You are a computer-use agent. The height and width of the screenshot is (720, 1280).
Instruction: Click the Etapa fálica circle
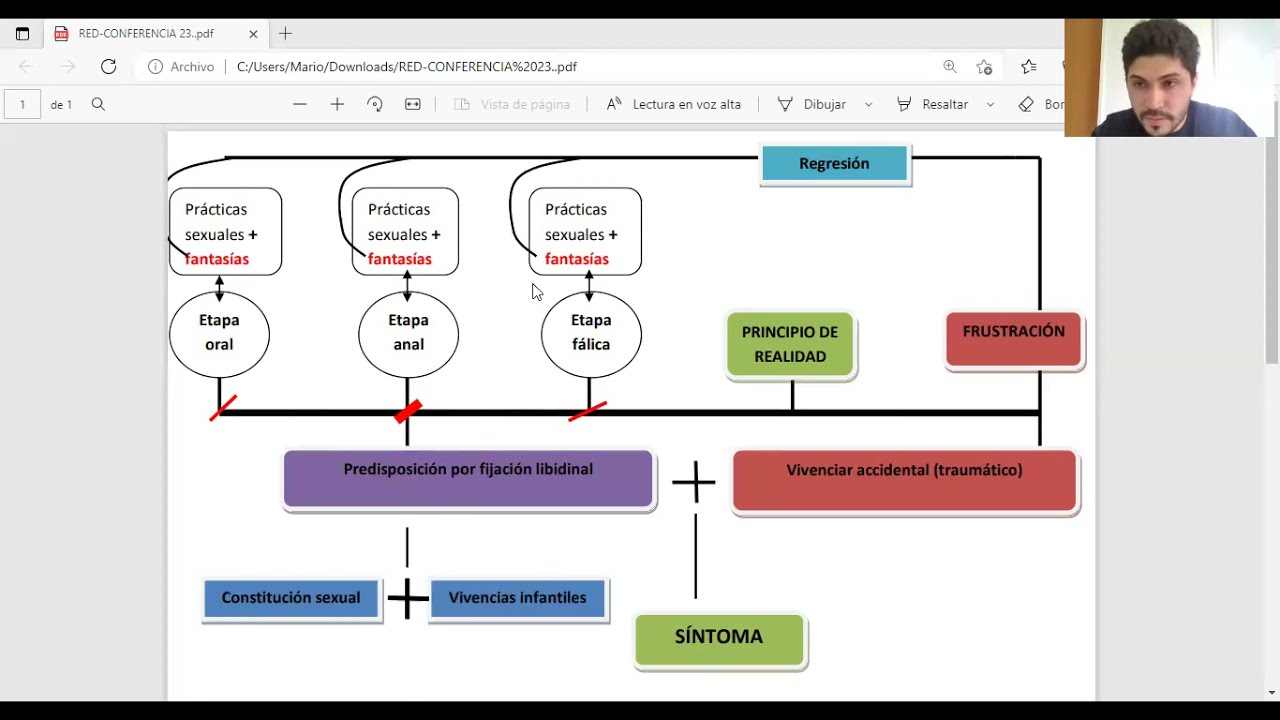(x=591, y=334)
